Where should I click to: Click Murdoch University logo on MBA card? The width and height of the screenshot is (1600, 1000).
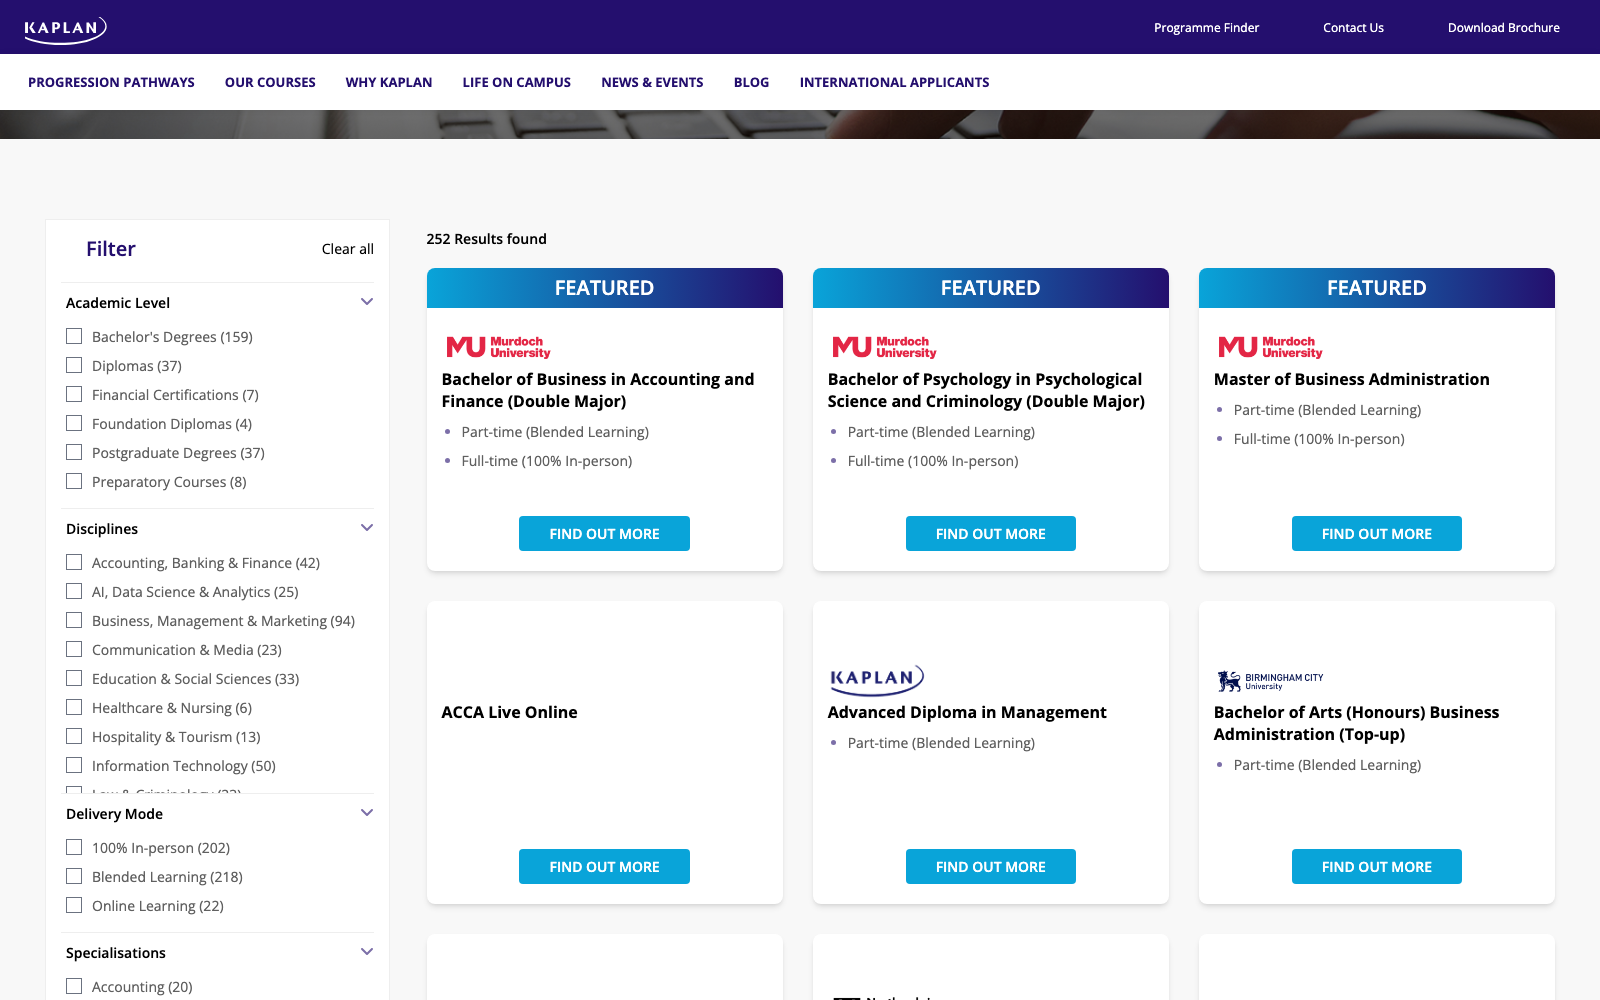pos(1270,347)
